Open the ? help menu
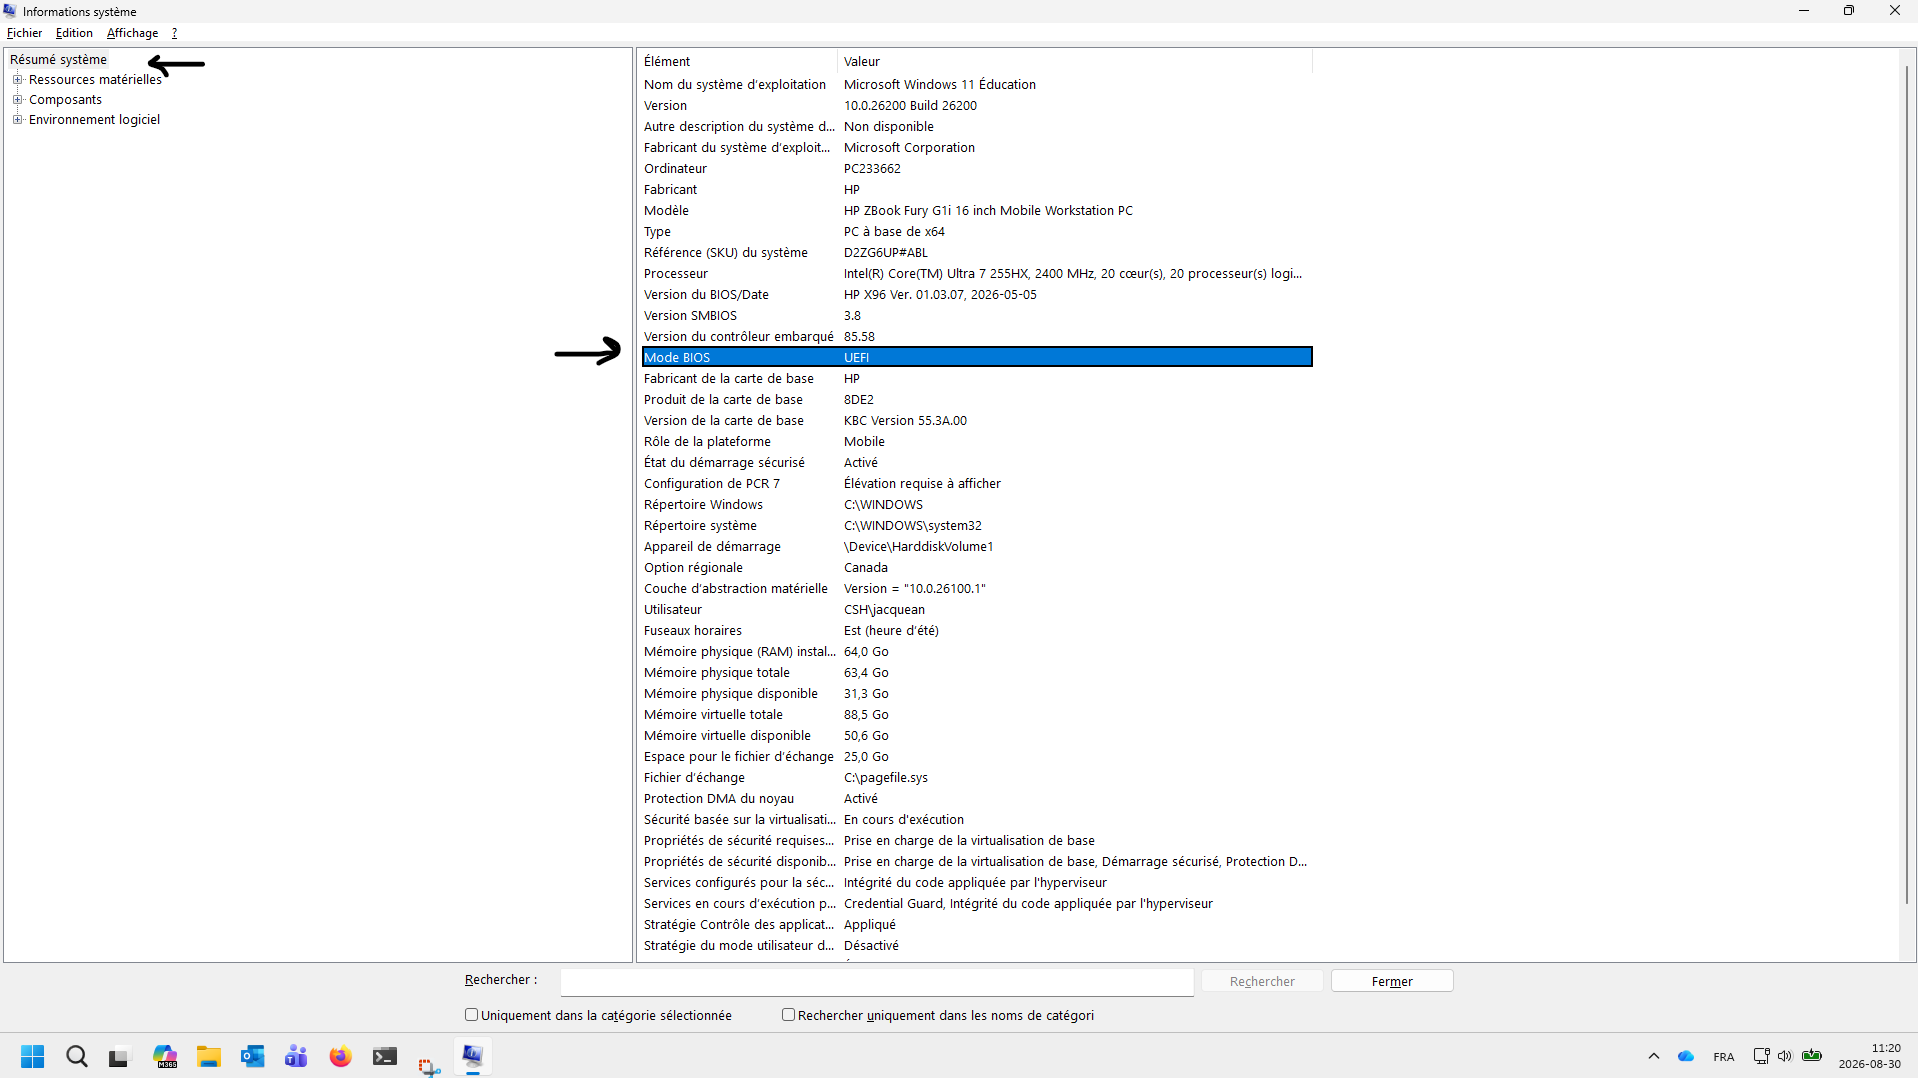 (x=174, y=33)
